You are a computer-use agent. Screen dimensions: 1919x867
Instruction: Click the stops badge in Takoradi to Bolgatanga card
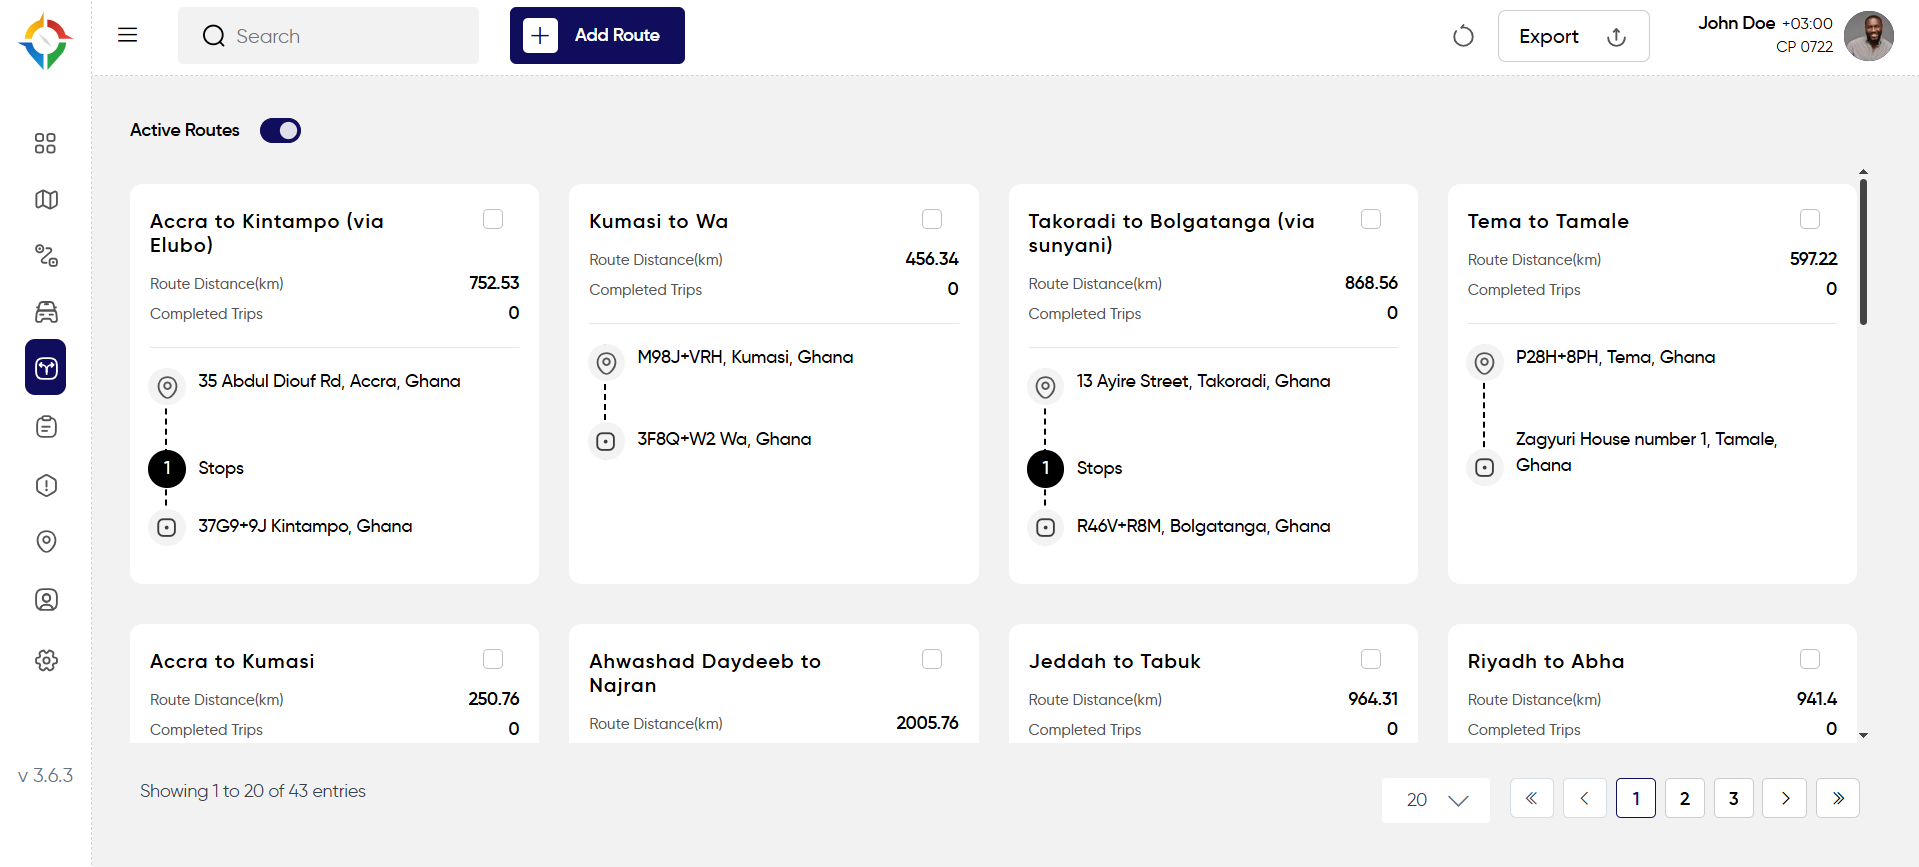pos(1045,468)
